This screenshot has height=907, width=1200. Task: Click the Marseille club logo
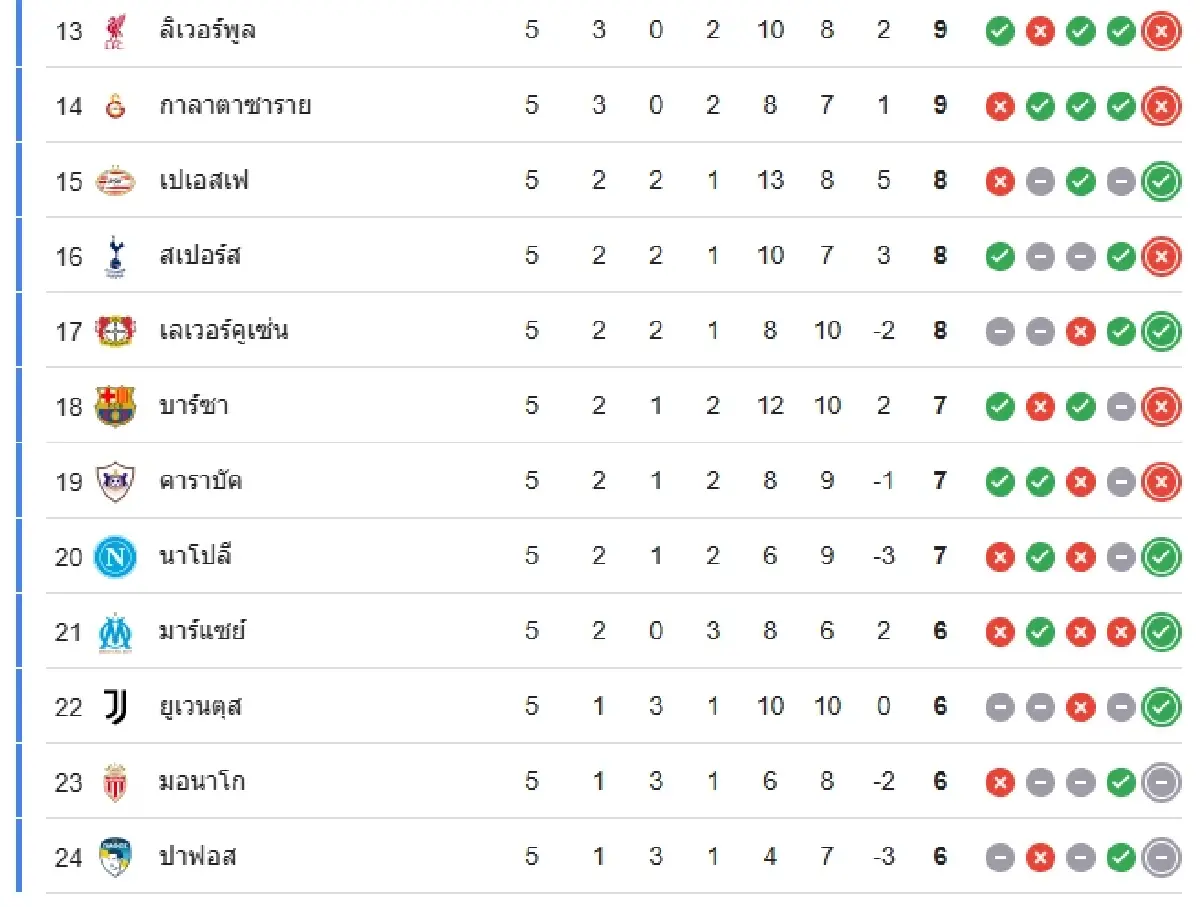[x=115, y=632]
